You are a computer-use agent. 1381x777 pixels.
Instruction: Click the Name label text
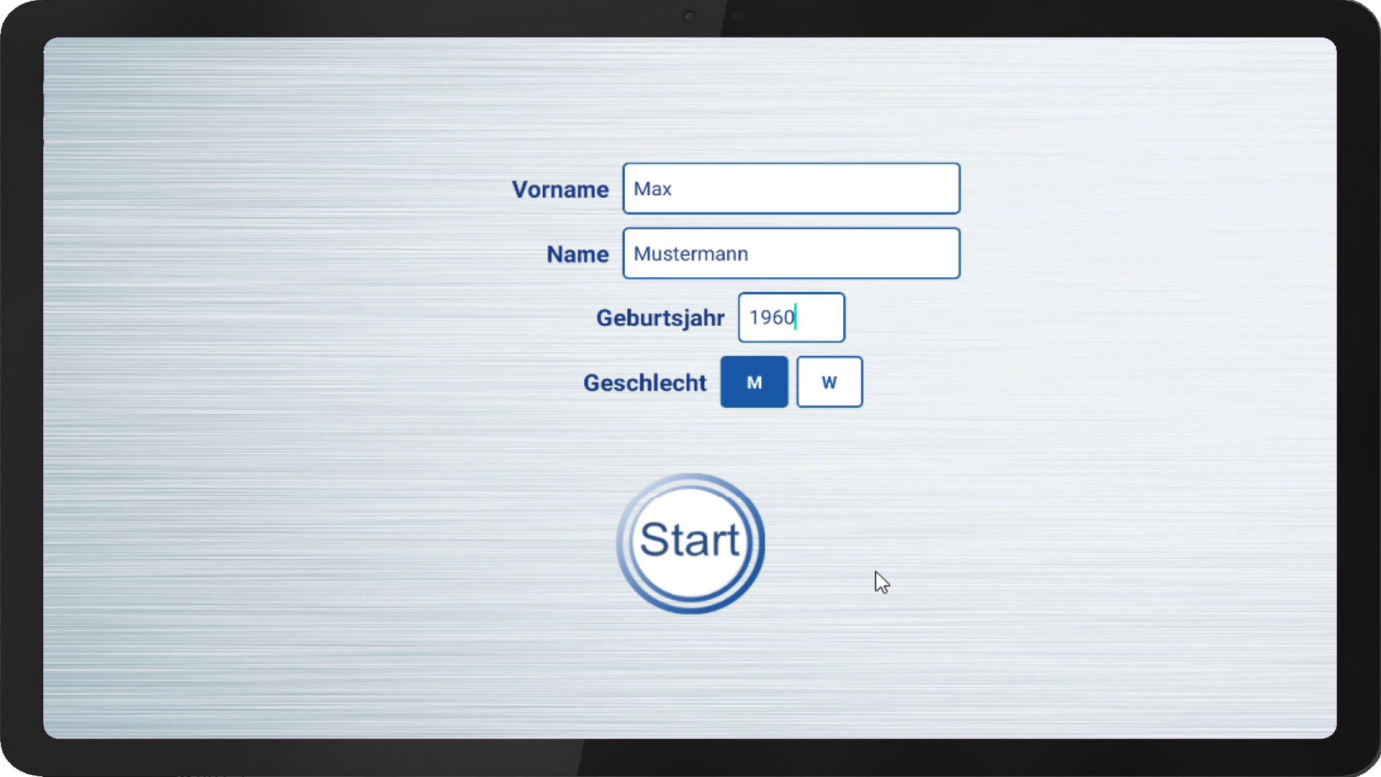click(577, 255)
